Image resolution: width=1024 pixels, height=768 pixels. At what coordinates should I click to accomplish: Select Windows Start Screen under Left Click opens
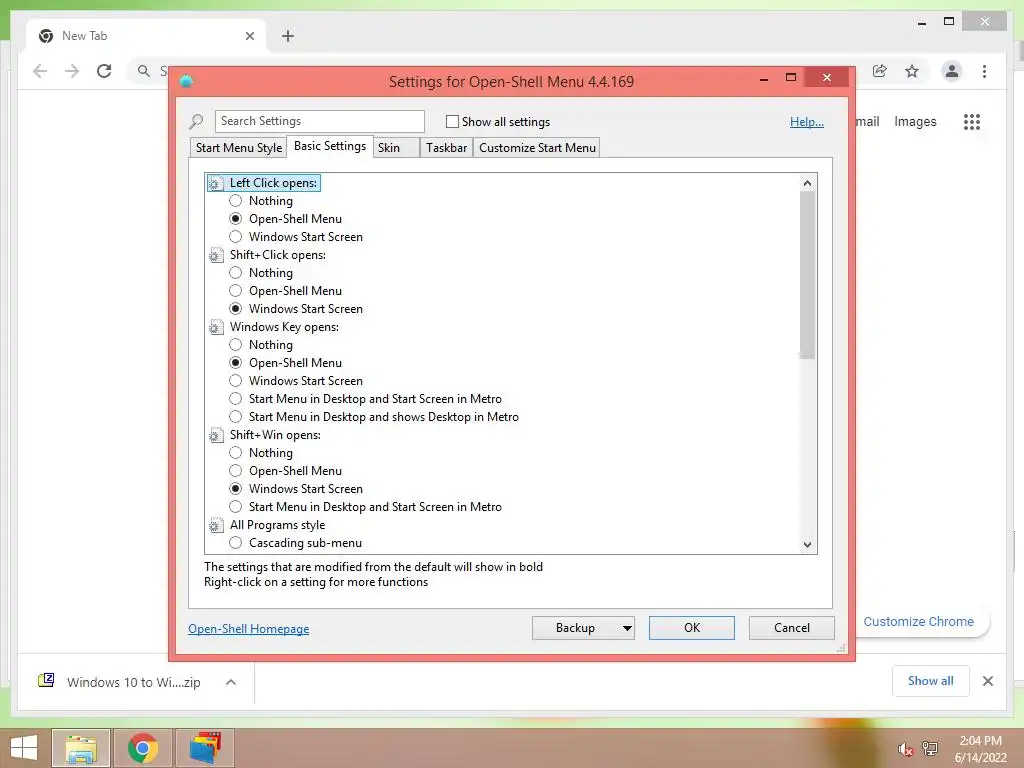(236, 237)
